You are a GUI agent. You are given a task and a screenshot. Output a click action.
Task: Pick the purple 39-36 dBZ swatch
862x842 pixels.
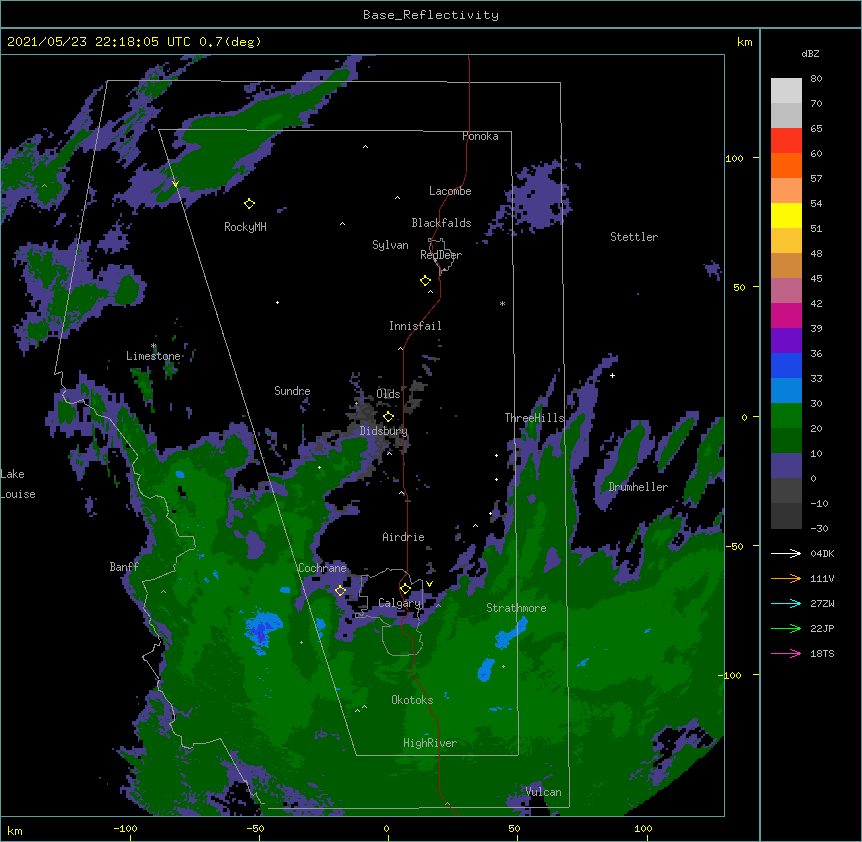tap(786, 341)
